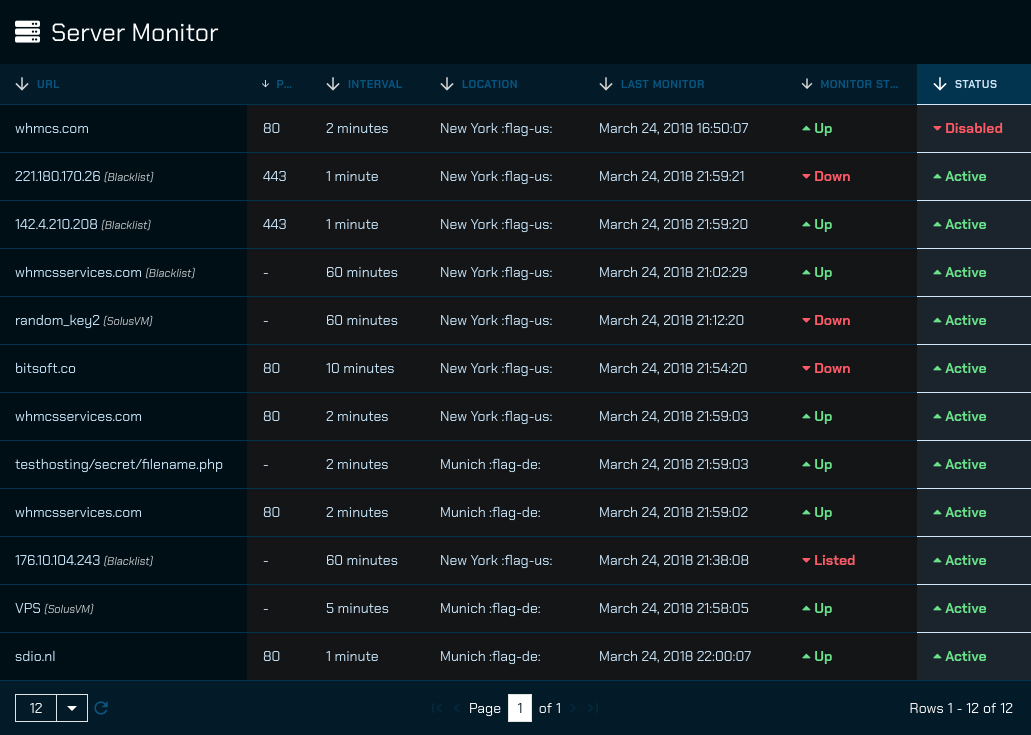This screenshot has height=735, width=1031.
Task: Toggle Active status for bitsoft.co
Action: tap(959, 368)
